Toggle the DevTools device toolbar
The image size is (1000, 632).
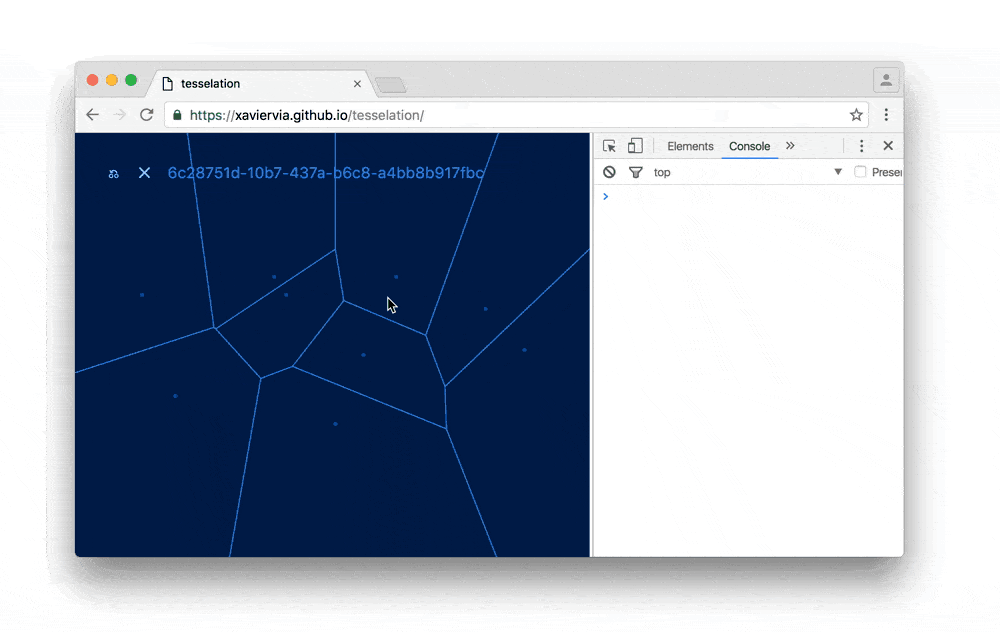pos(635,146)
